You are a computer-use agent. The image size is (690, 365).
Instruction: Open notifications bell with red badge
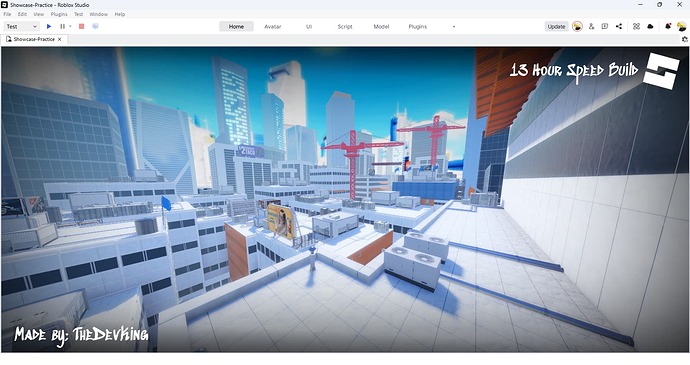pos(668,26)
